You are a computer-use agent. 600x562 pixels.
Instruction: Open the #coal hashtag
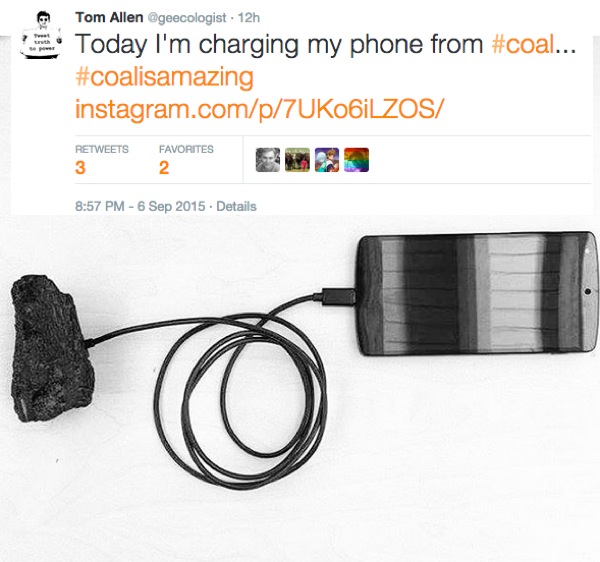pos(522,44)
